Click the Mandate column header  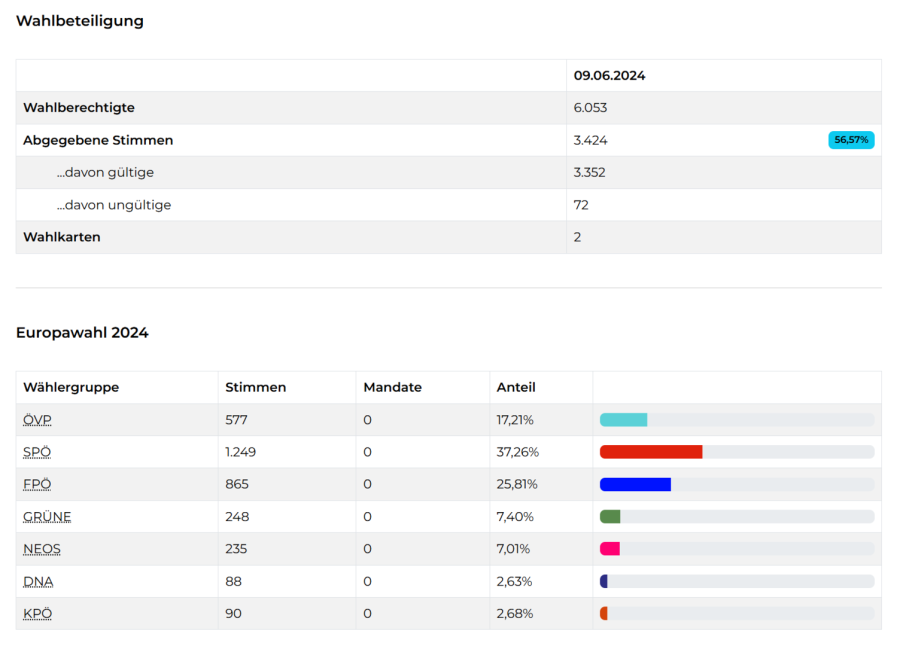pos(392,387)
